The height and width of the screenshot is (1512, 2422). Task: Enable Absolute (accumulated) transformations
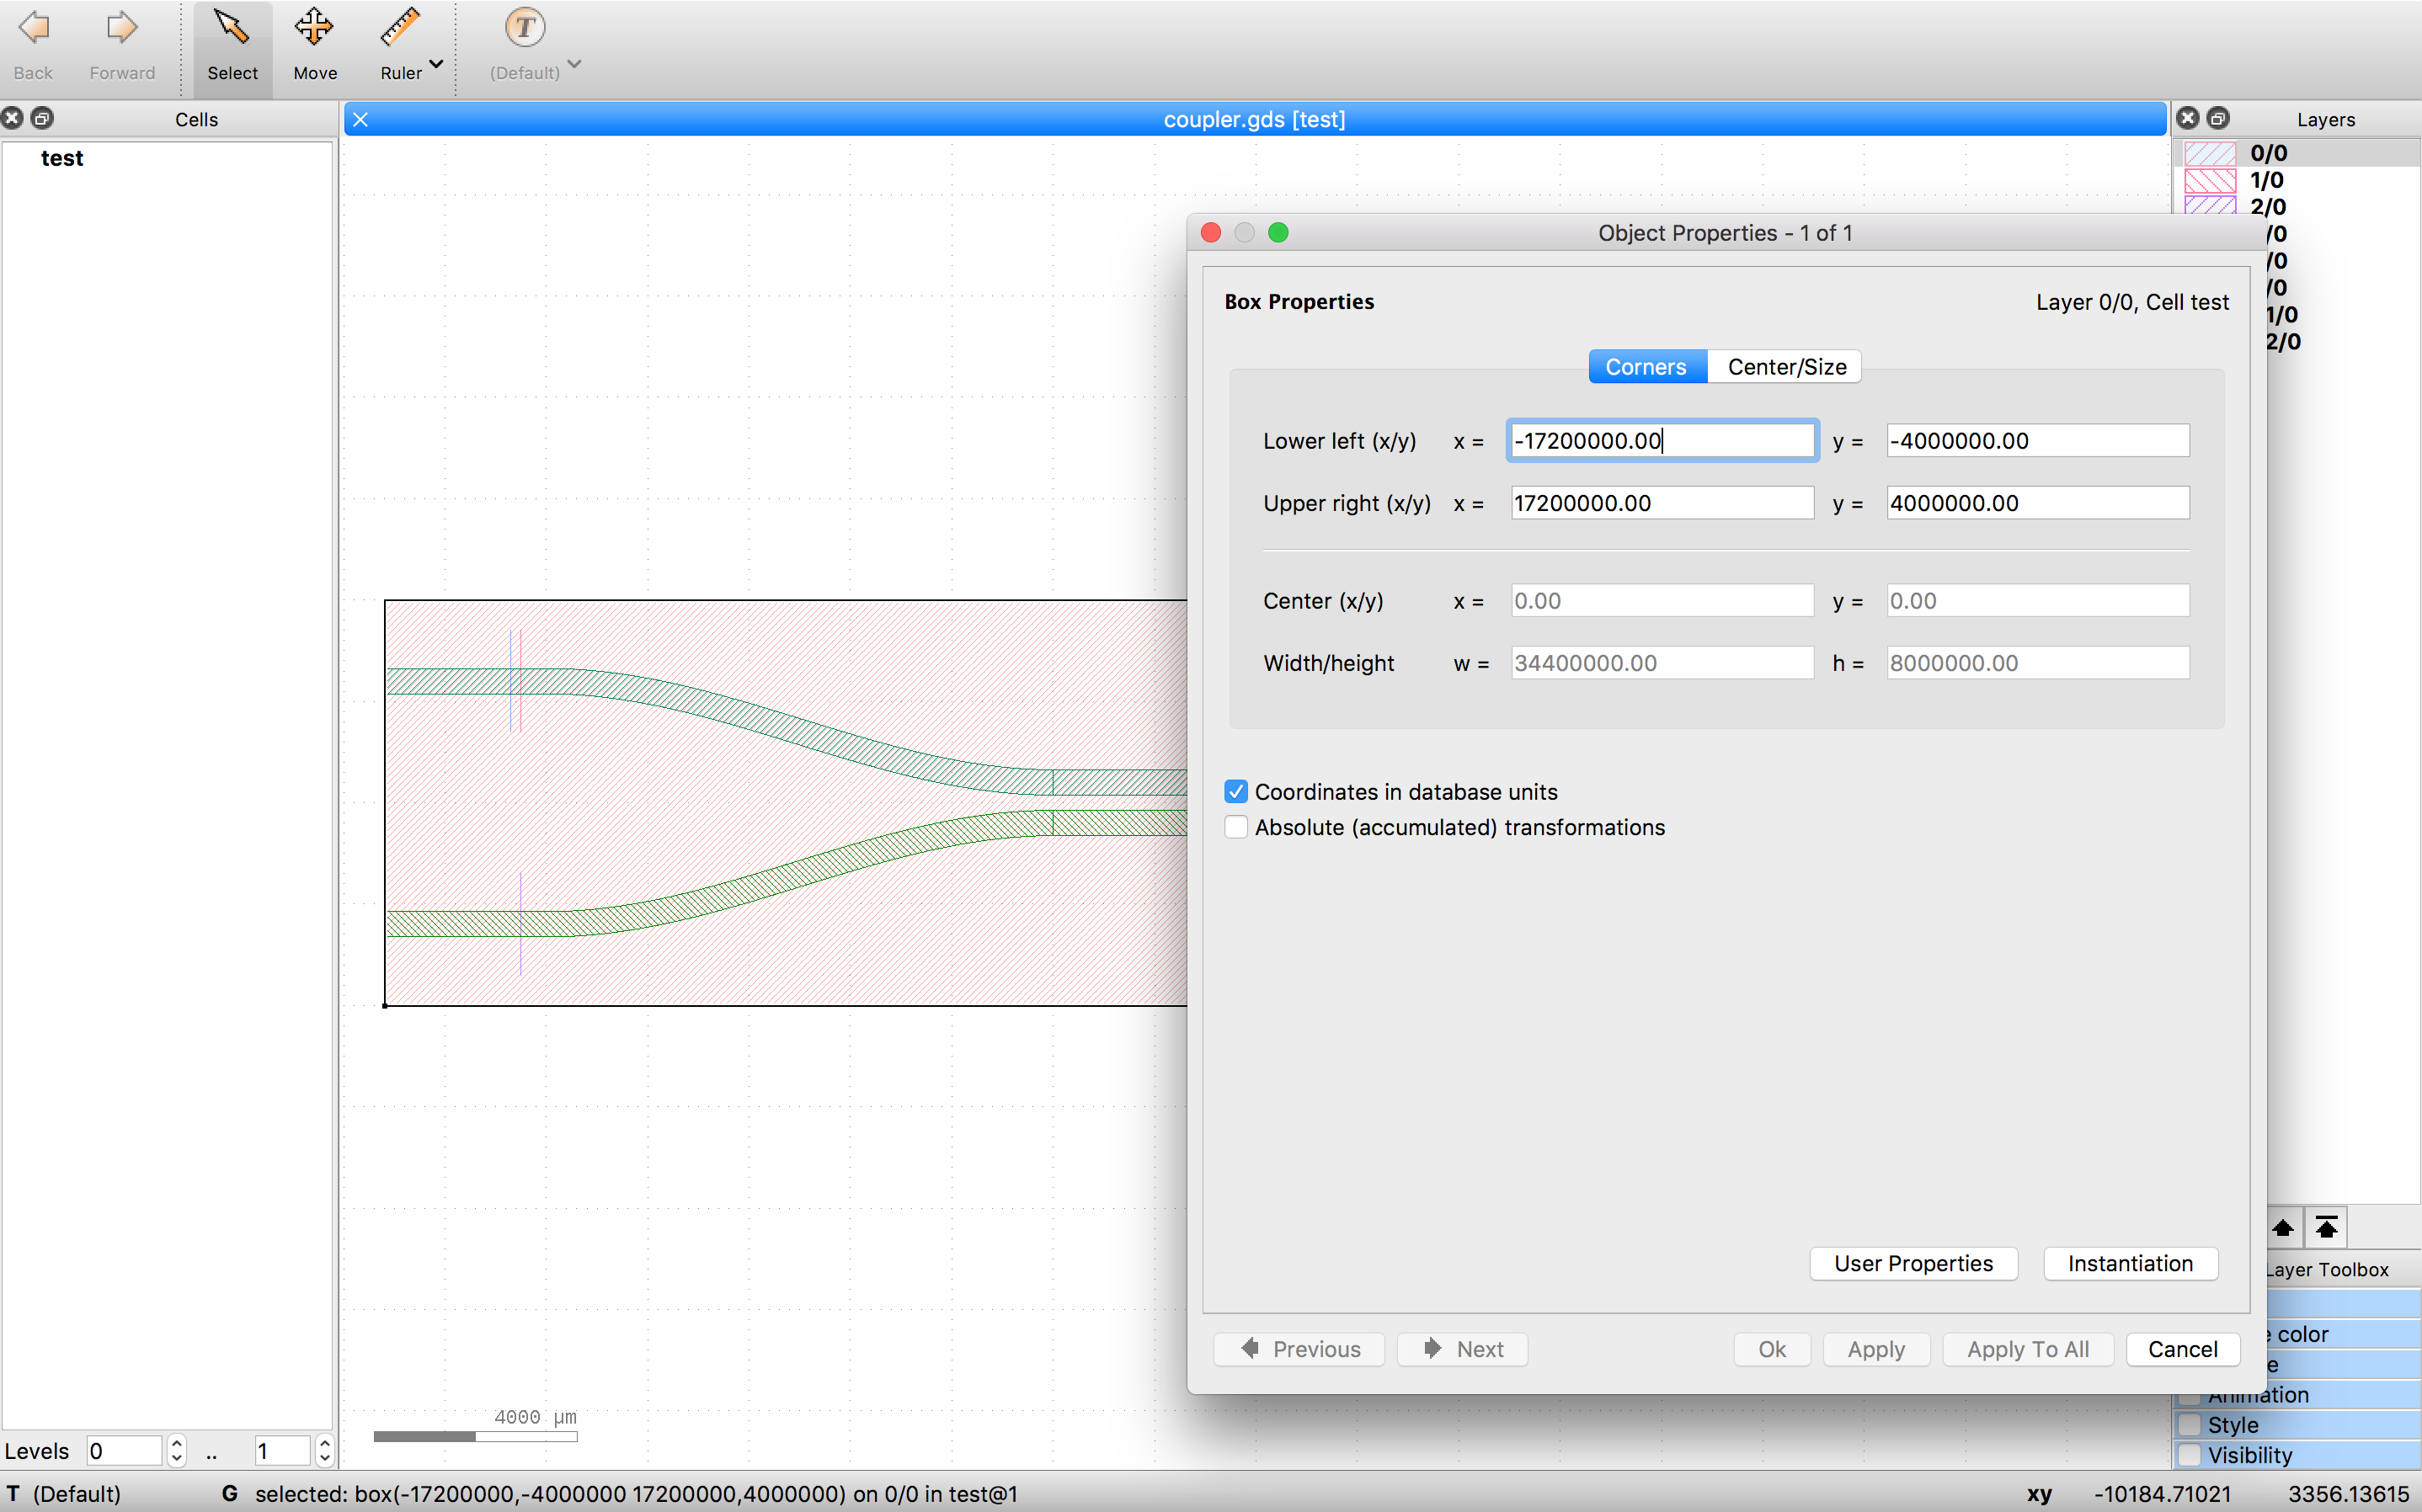tap(1236, 827)
